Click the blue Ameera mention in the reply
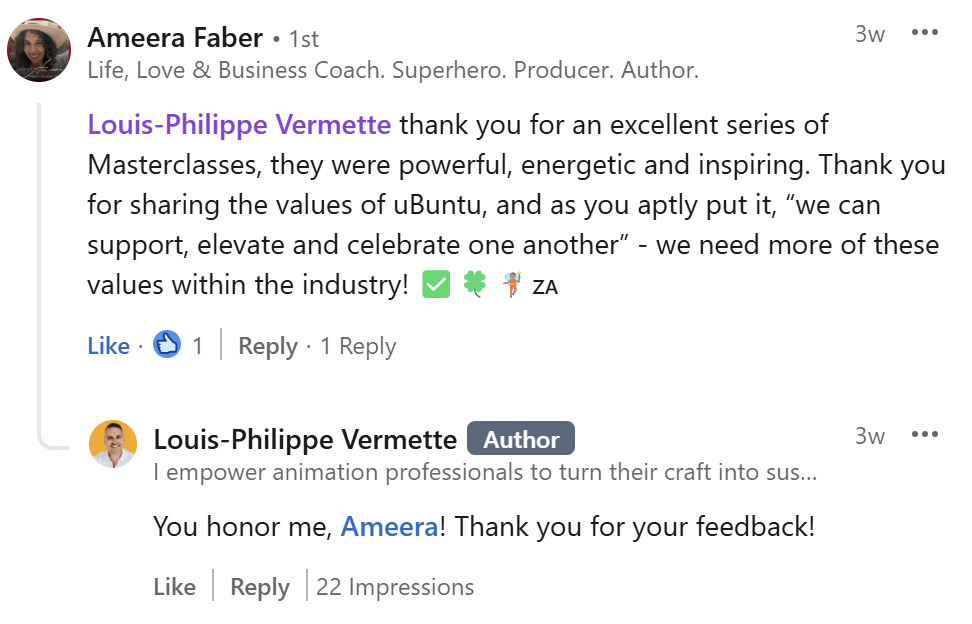This screenshot has width=972, height=624. pos(389,526)
